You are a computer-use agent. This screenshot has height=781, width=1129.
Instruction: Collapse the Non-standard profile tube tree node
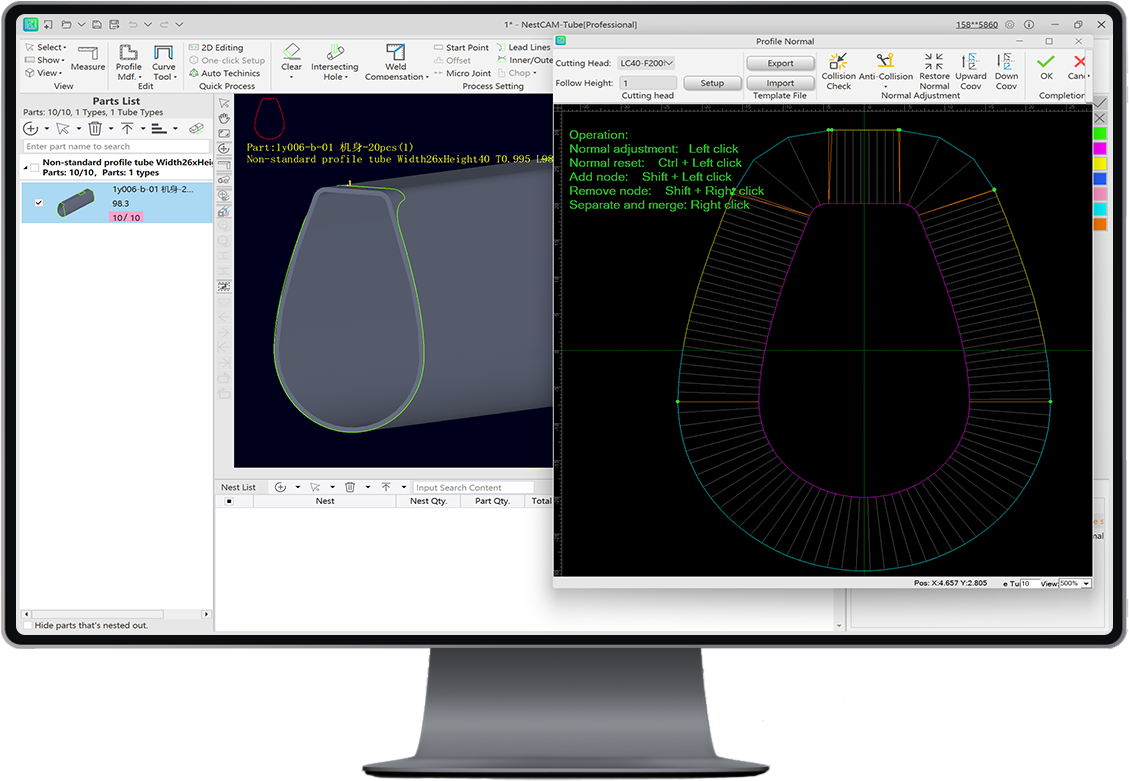tap(26, 167)
